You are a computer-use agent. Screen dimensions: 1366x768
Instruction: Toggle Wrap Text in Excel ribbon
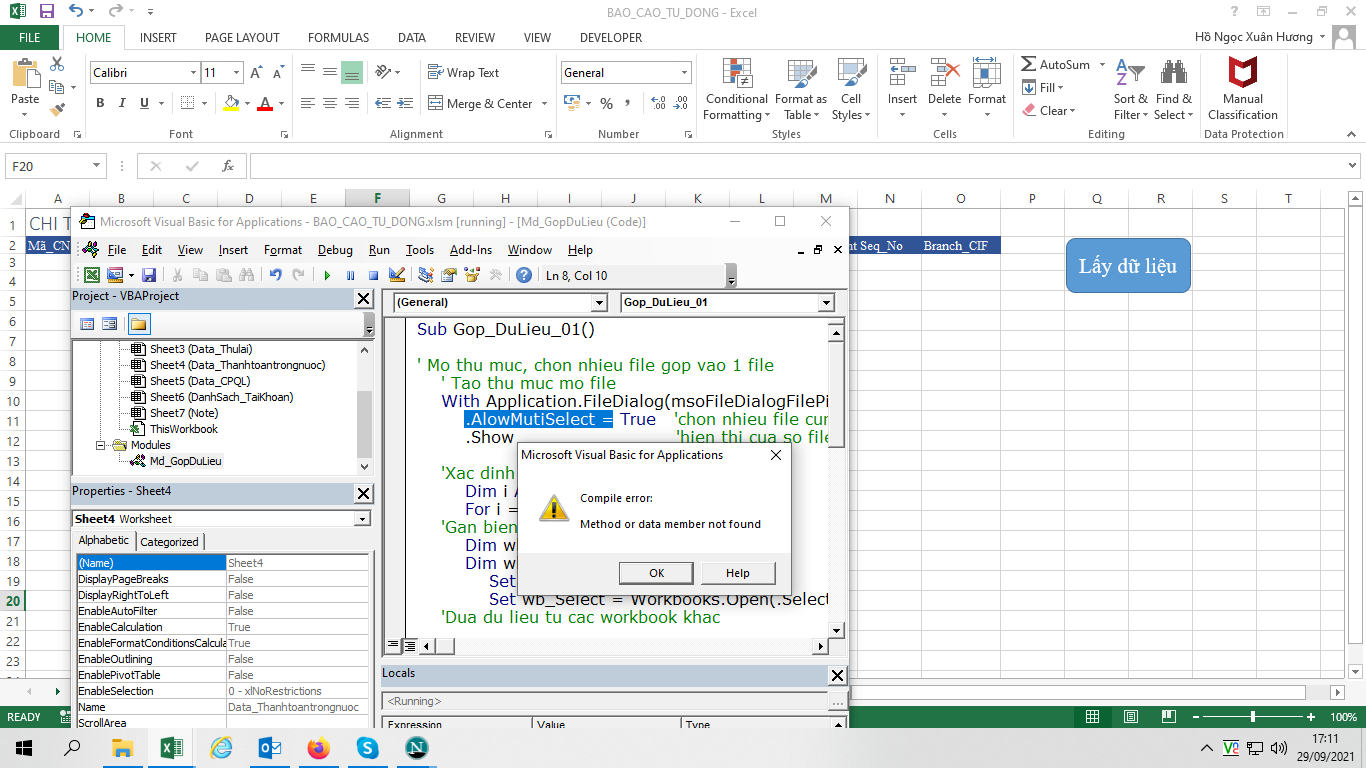[x=464, y=72]
